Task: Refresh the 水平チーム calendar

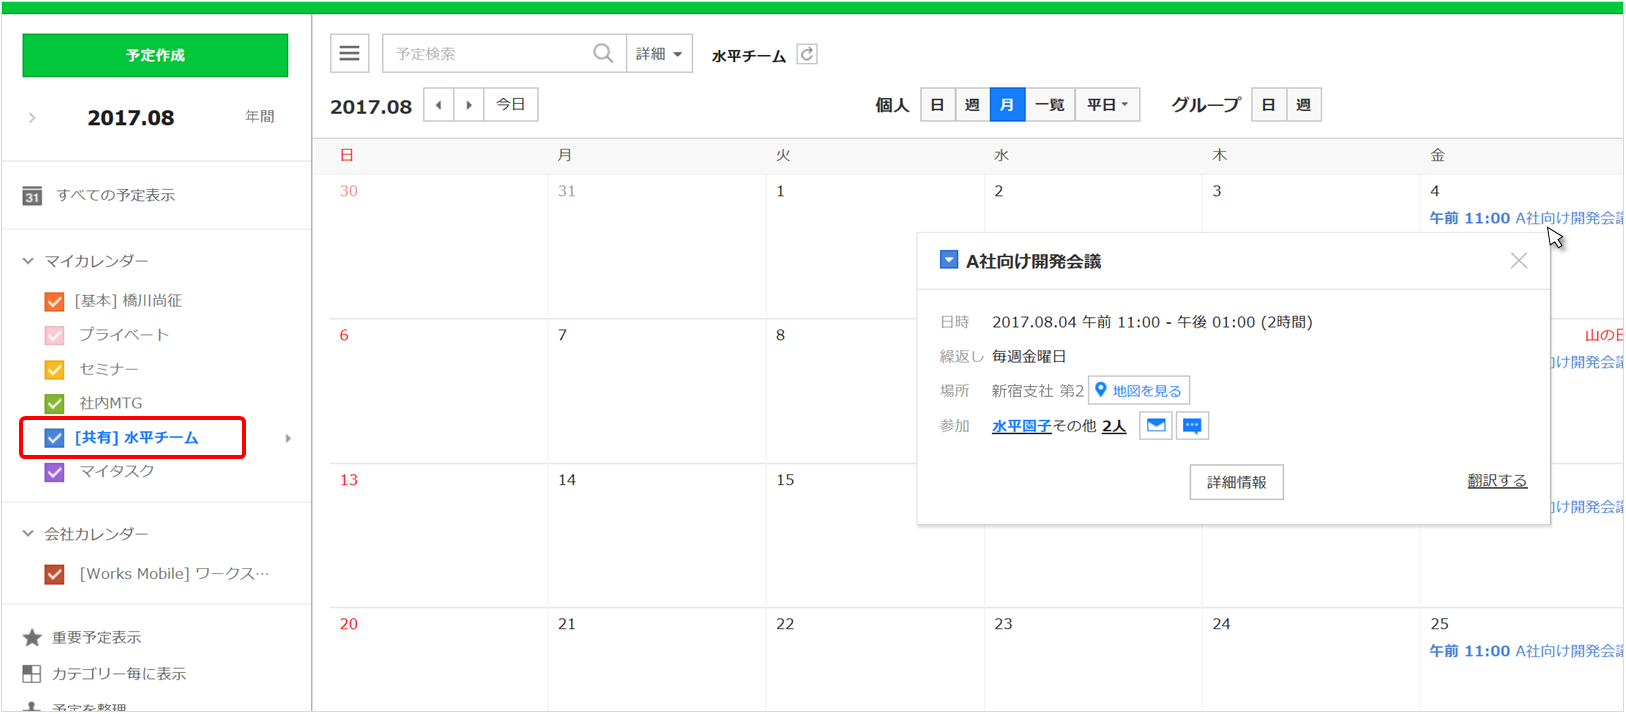Action: [807, 54]
